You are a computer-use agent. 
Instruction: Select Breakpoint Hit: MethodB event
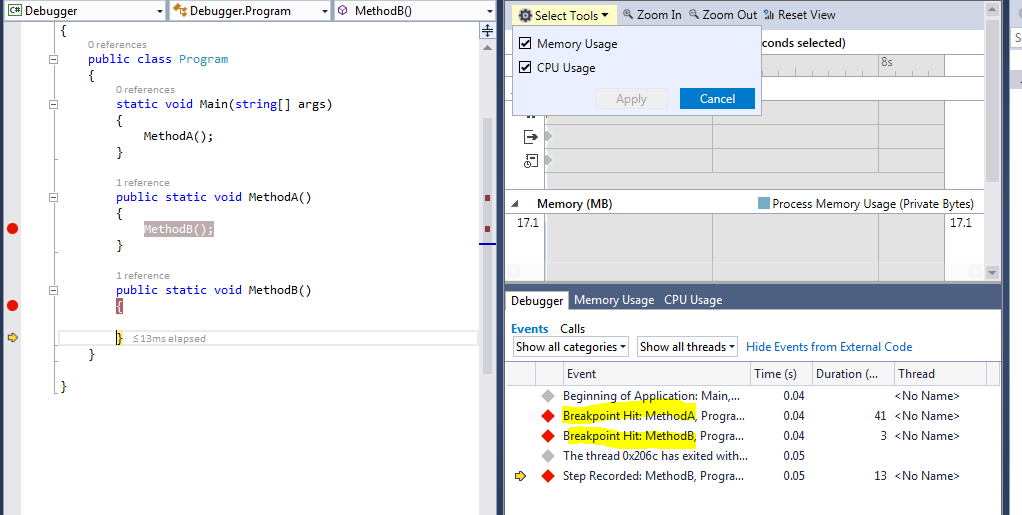752,435
